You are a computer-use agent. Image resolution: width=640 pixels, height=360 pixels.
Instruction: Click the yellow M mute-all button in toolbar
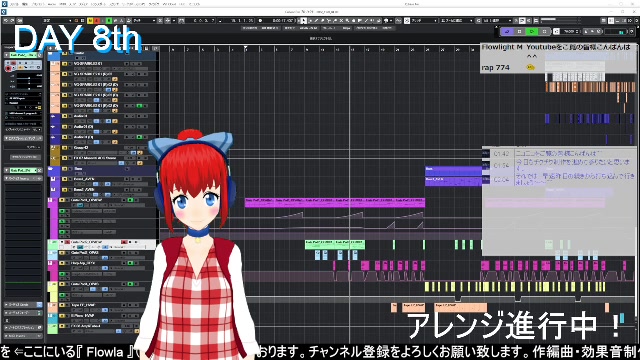[x=91, y=20]
